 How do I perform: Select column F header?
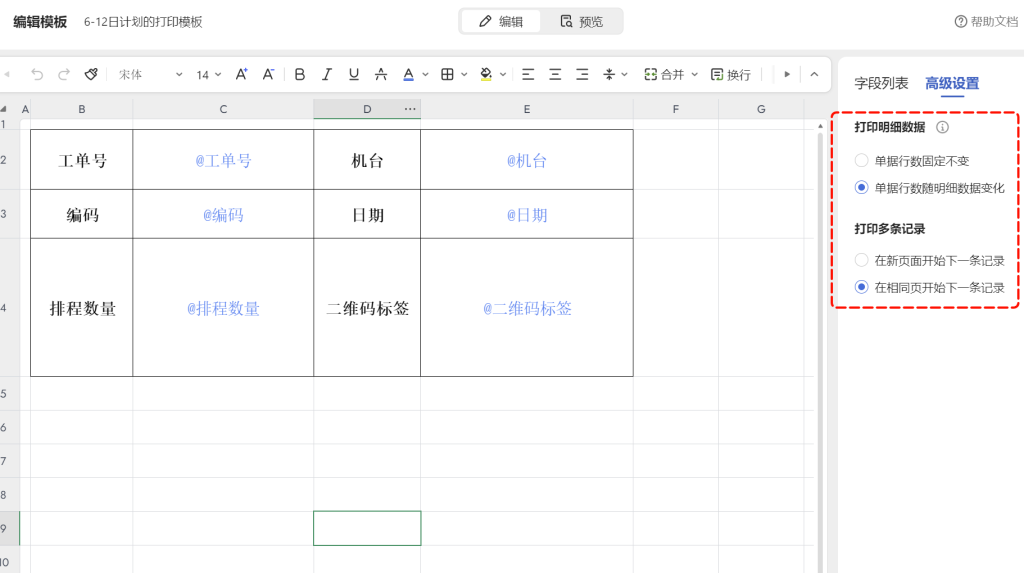(676, 109)
